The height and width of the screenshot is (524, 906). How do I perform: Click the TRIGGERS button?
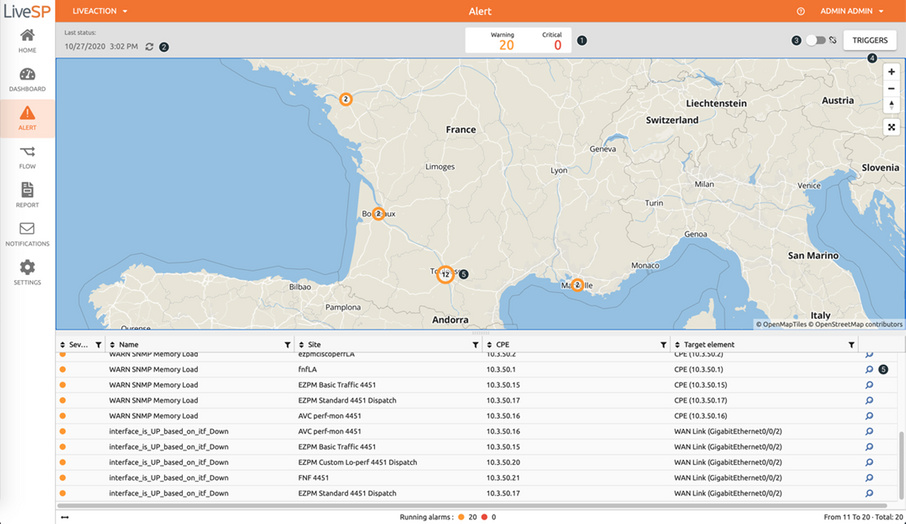coord(870,40)
